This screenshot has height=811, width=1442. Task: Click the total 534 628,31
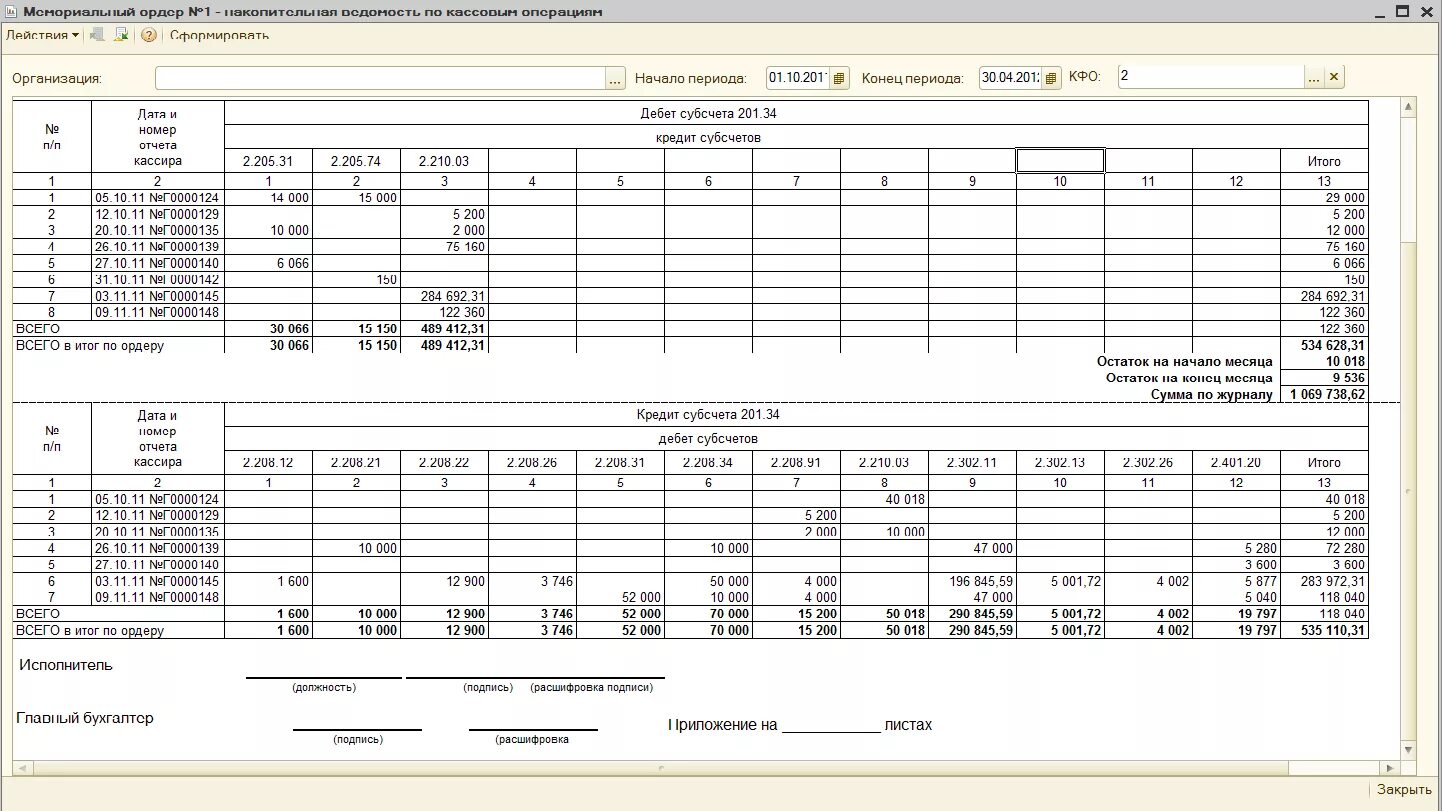pyautogui.click(x=1333, y=345)
